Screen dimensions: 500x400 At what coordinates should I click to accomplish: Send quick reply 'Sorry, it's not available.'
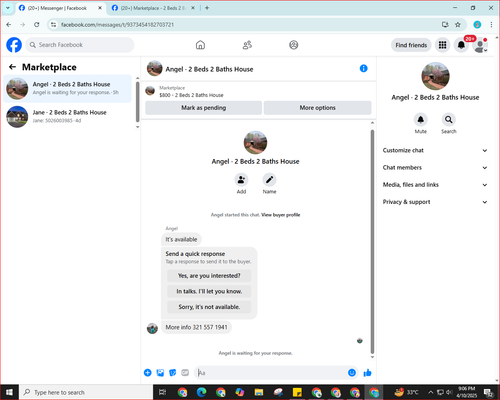(x=209, y=307)
